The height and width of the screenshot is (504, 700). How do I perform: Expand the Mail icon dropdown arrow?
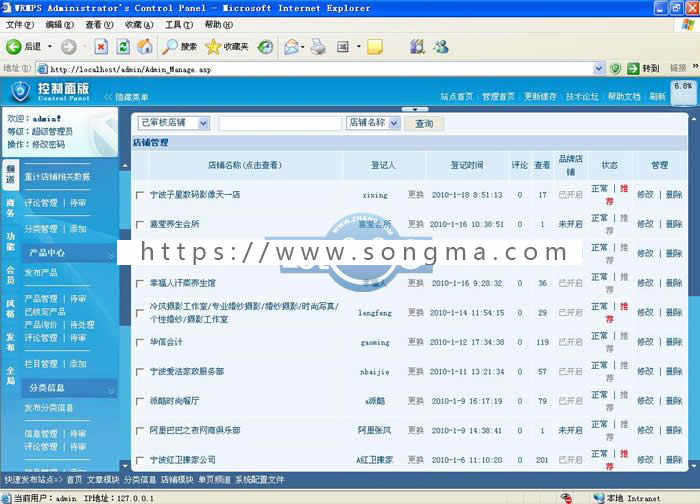[303, 46]
